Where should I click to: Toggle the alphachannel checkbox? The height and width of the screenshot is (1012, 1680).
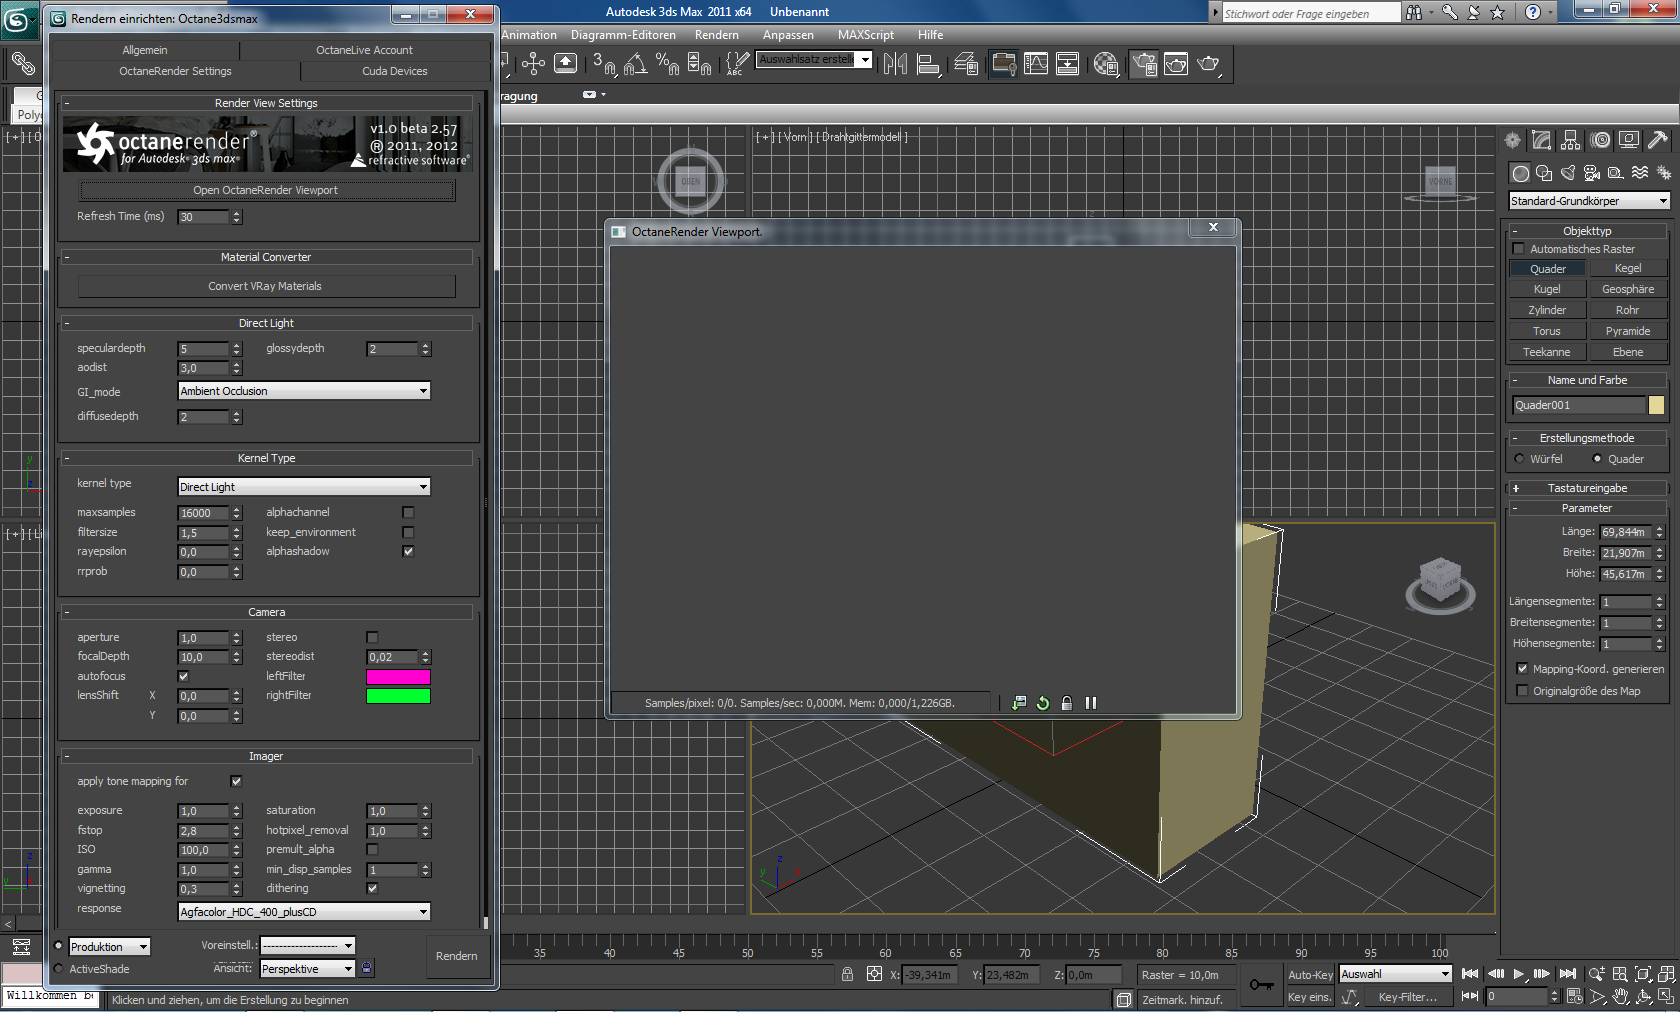coord(408,513)
